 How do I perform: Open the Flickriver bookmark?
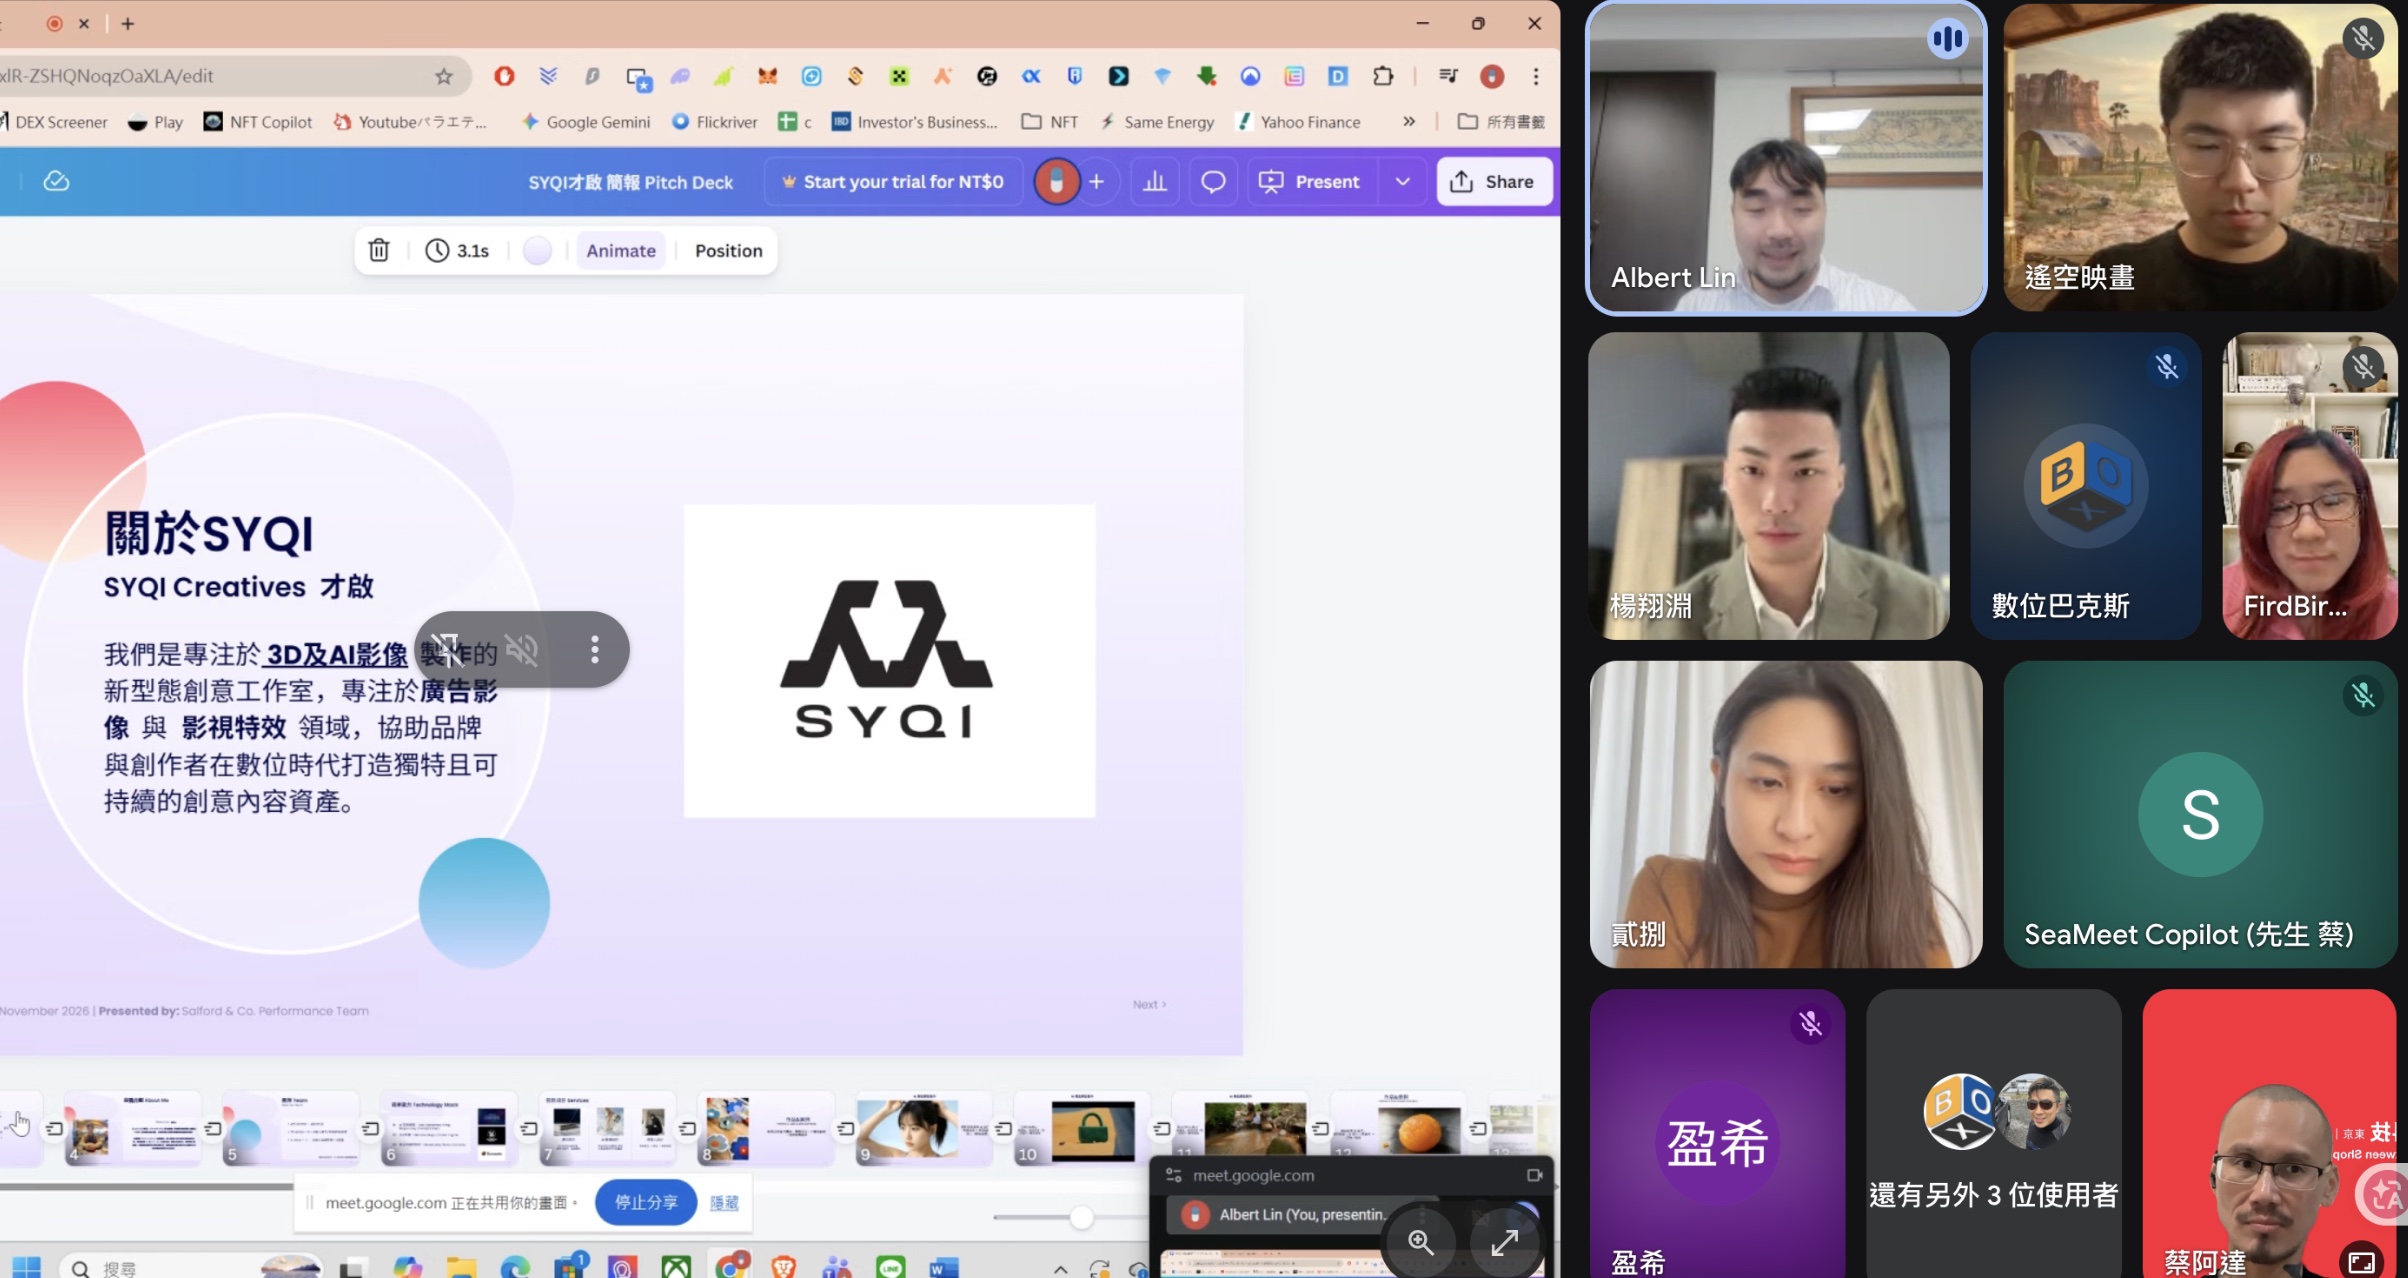(x=715, y=121)
